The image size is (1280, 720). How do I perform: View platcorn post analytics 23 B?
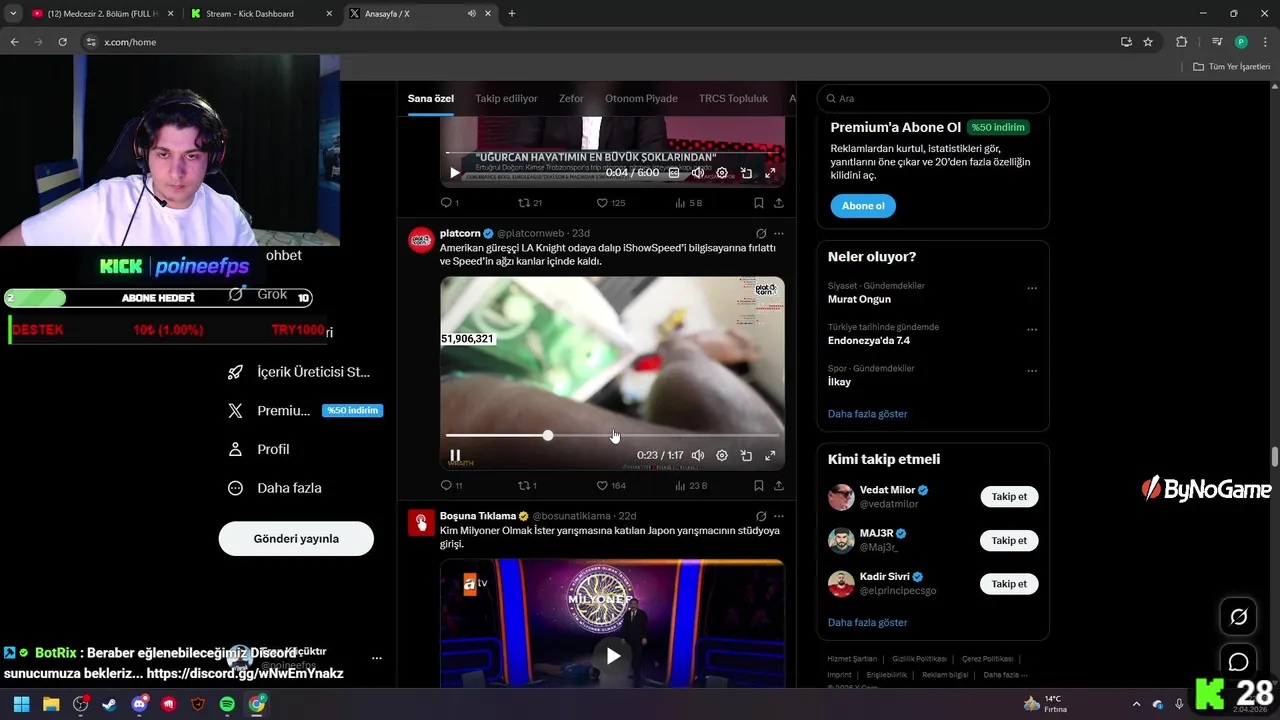tap(690, 485)
